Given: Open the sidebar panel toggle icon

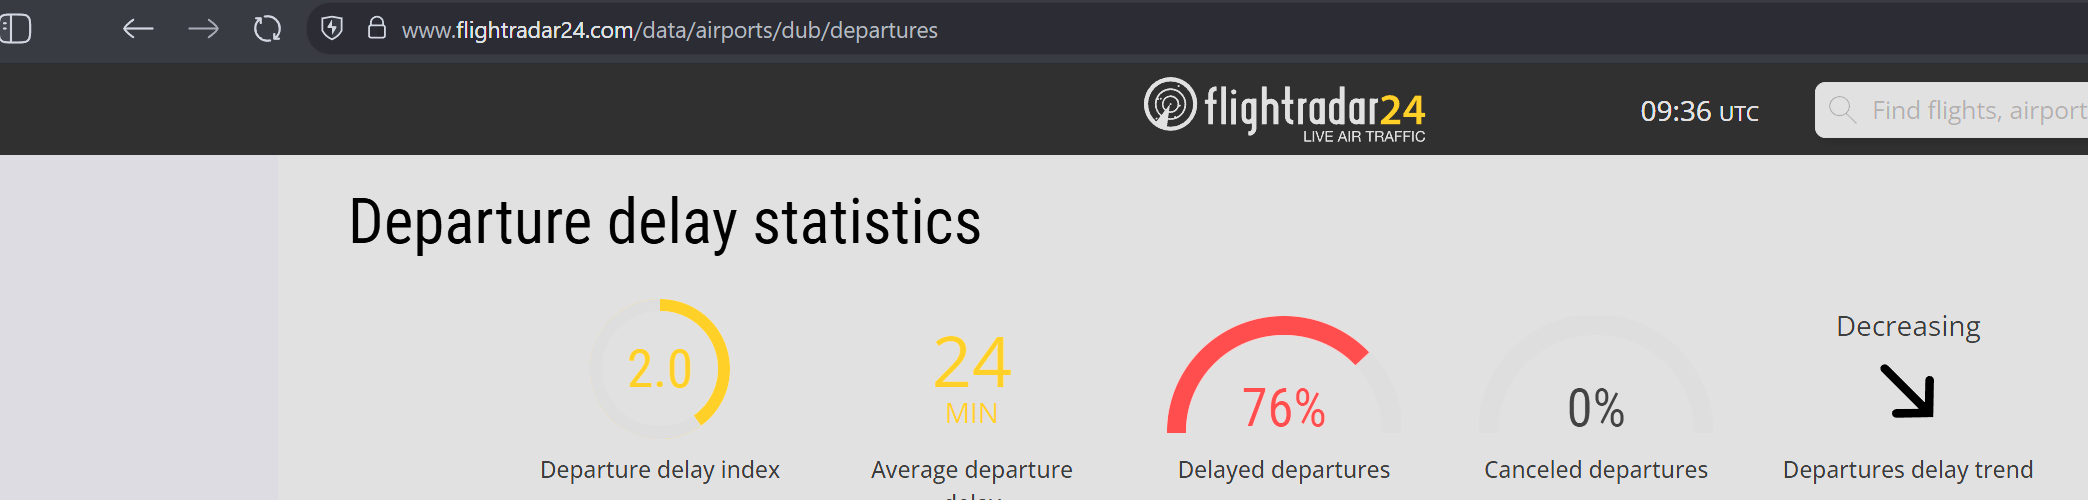Looking at the screenshot, I should point(15,28).
